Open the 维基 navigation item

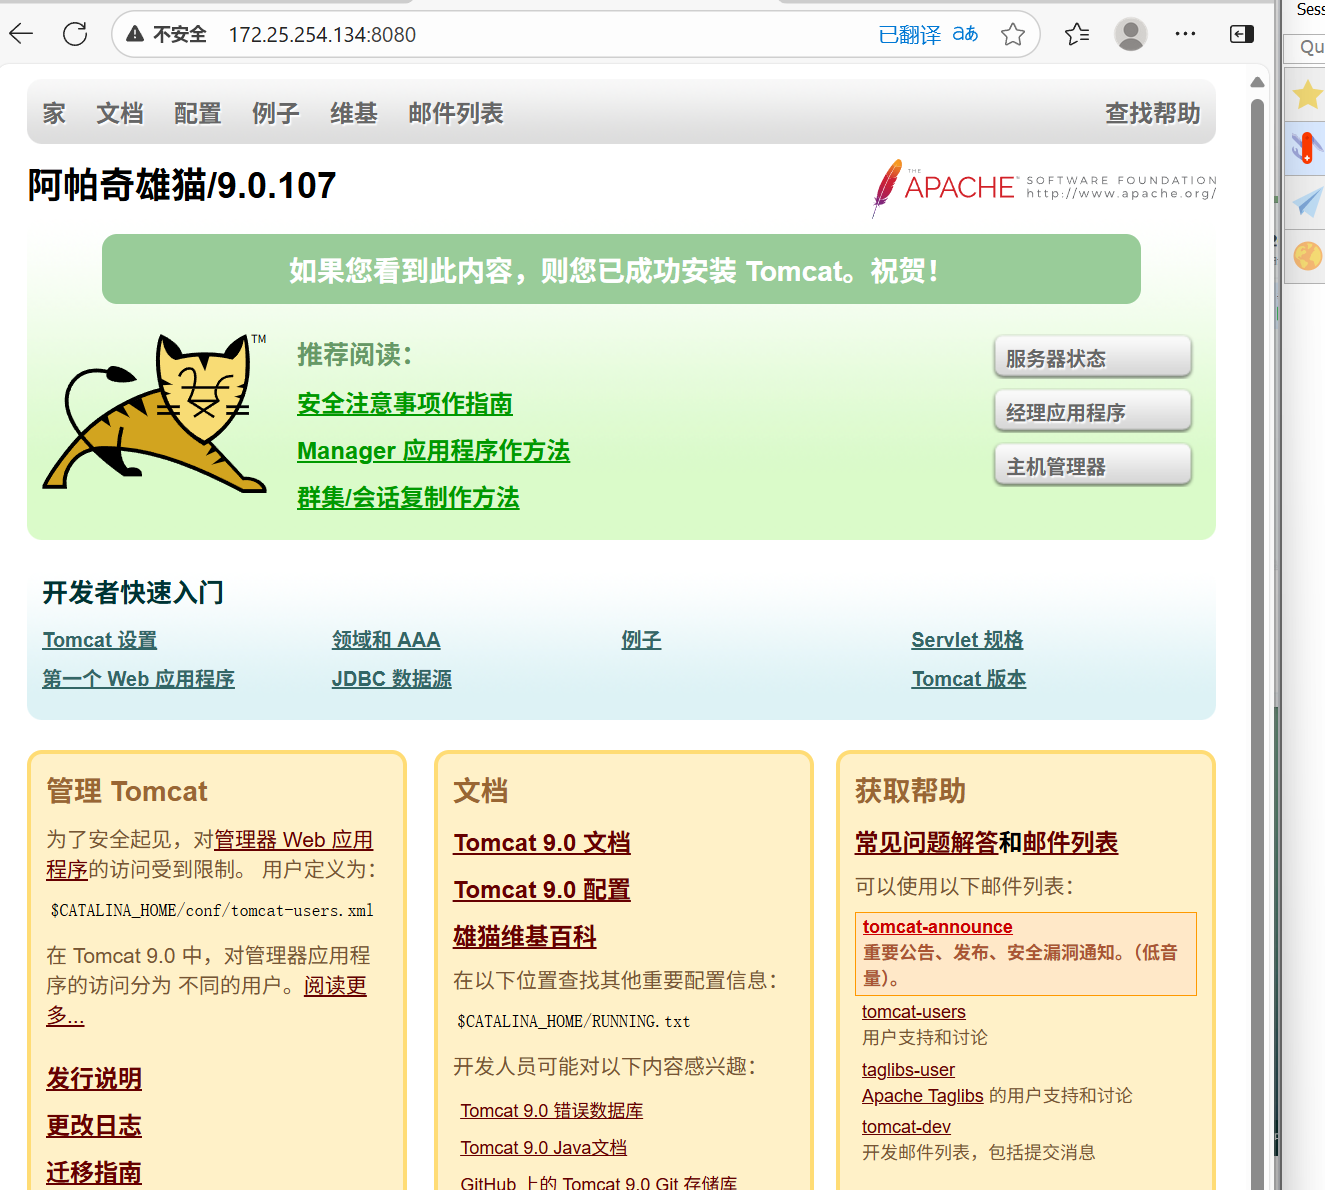coord(354,113)
